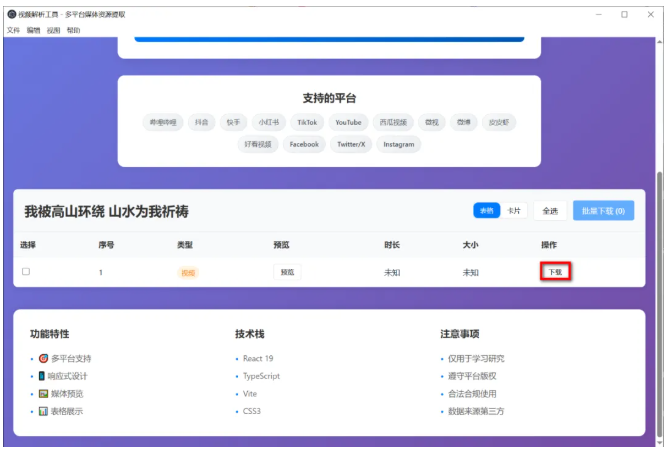Image resolution: width=669 pixels, height=454 pixels.
Task: Click the 好看视频 platform chip
Action: (x=258, y=144)
